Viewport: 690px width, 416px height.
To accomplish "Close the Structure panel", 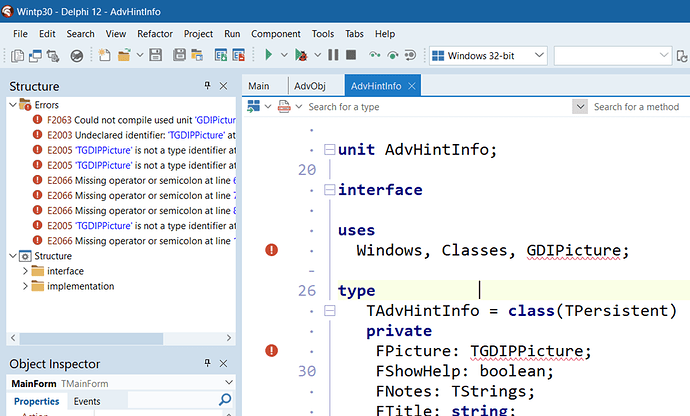I will click(x=224, y=86).
